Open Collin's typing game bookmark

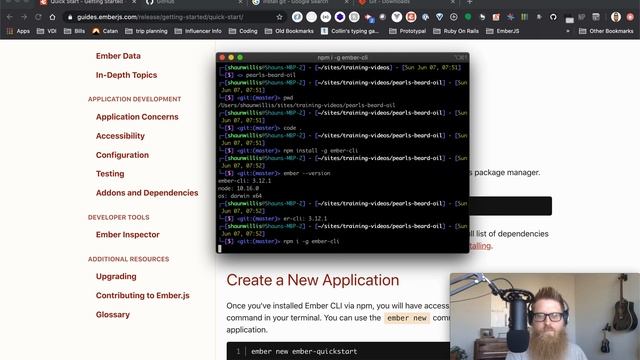pos(350,31)
